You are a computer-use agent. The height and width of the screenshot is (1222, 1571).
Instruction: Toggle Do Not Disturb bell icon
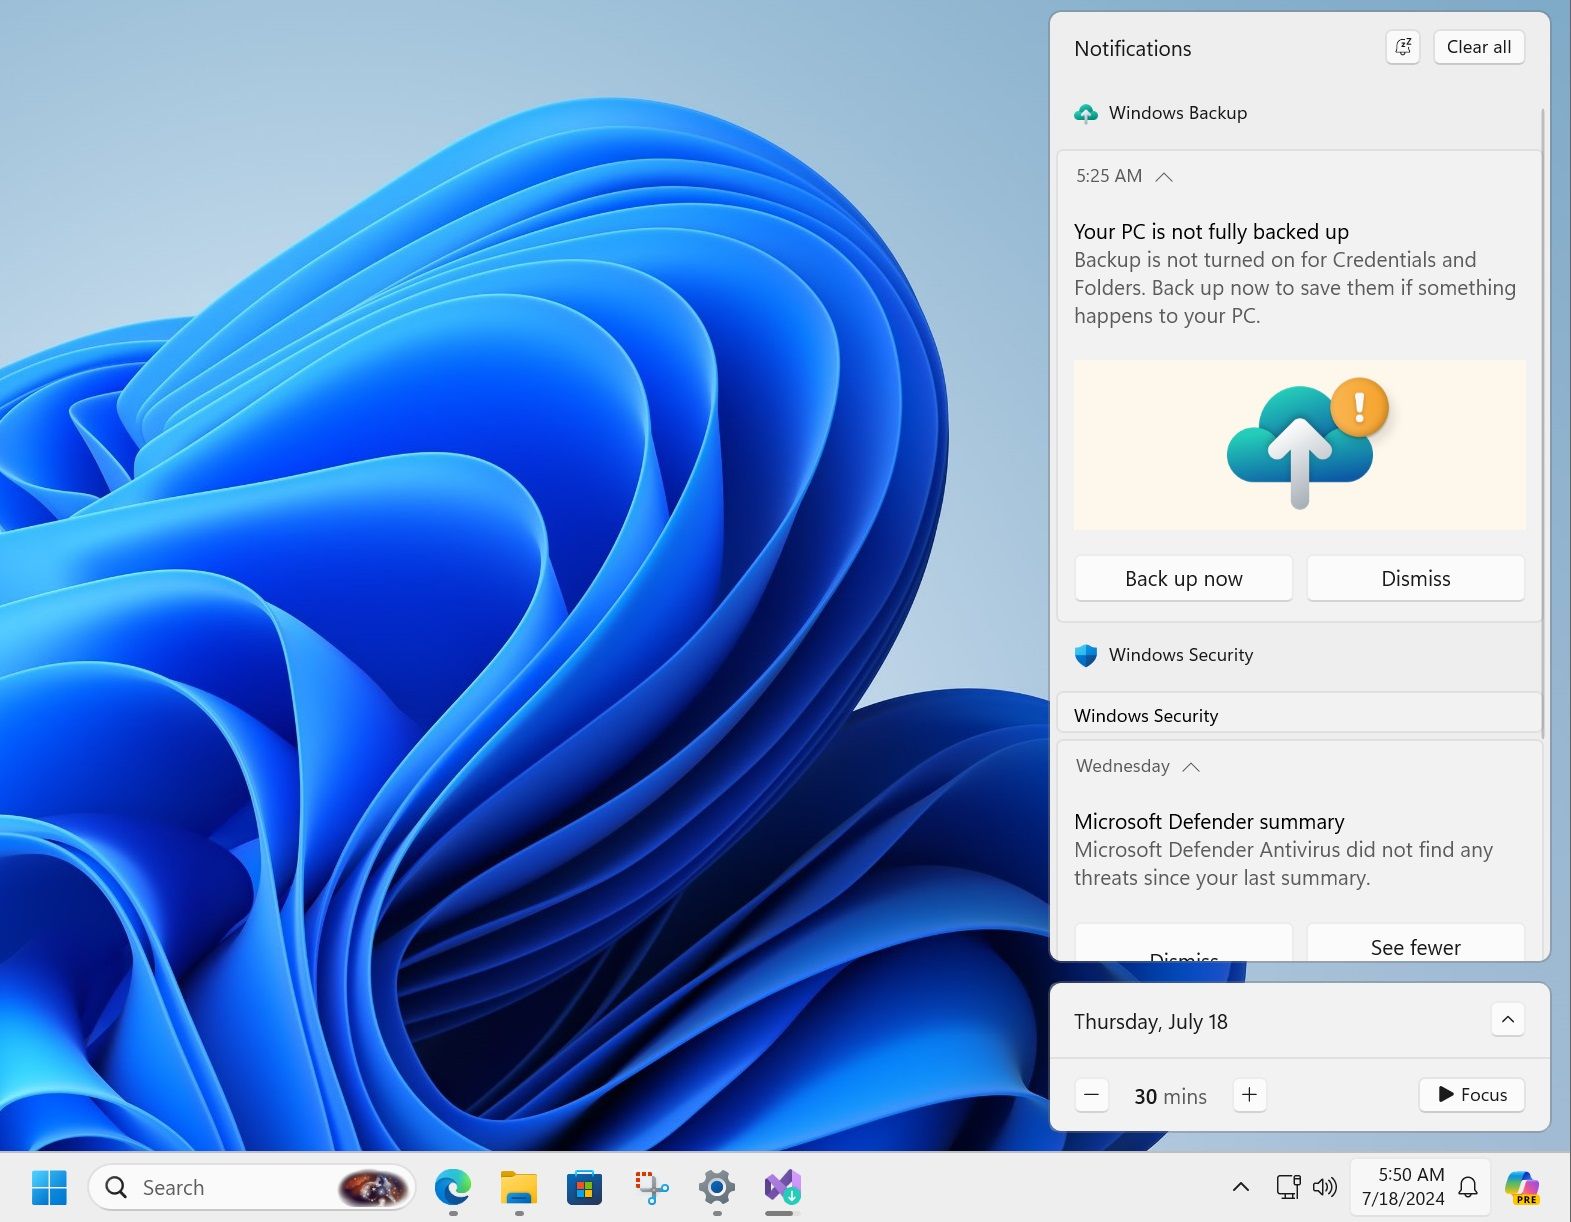pos(1403,47)
